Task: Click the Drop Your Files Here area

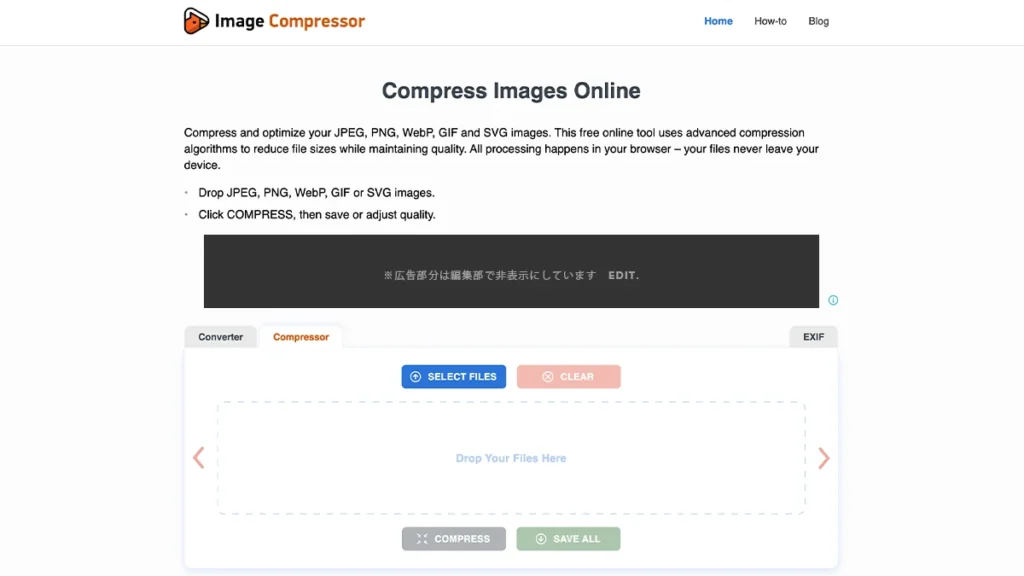Action: tap(511, 458)
